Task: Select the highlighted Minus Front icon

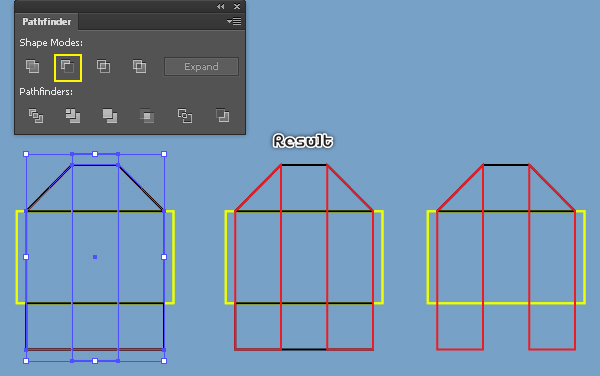Action: pos(68,68)
